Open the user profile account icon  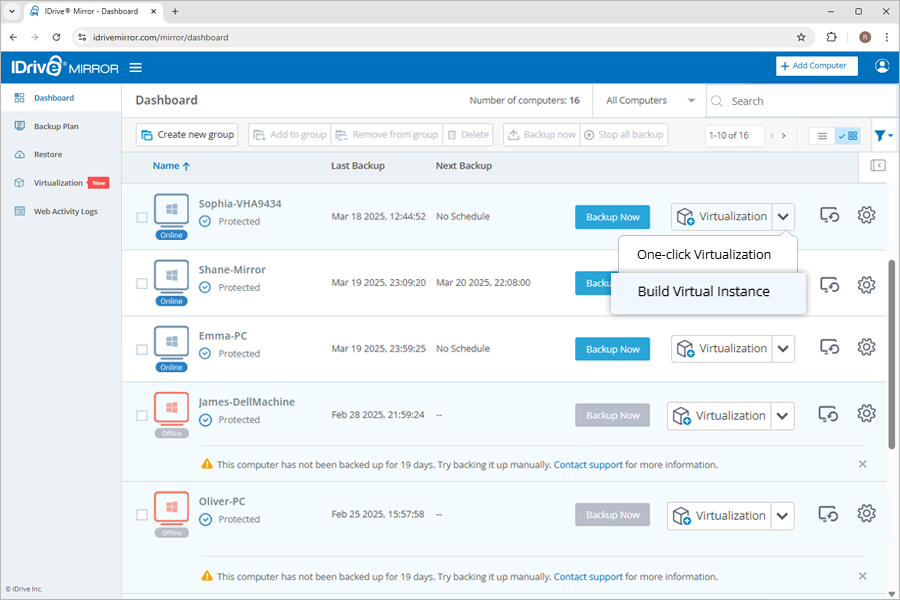[x=882, y=66]
